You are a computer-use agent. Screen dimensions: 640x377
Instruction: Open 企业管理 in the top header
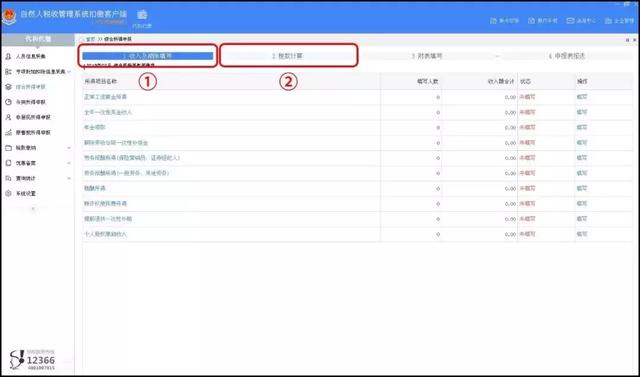619,20
